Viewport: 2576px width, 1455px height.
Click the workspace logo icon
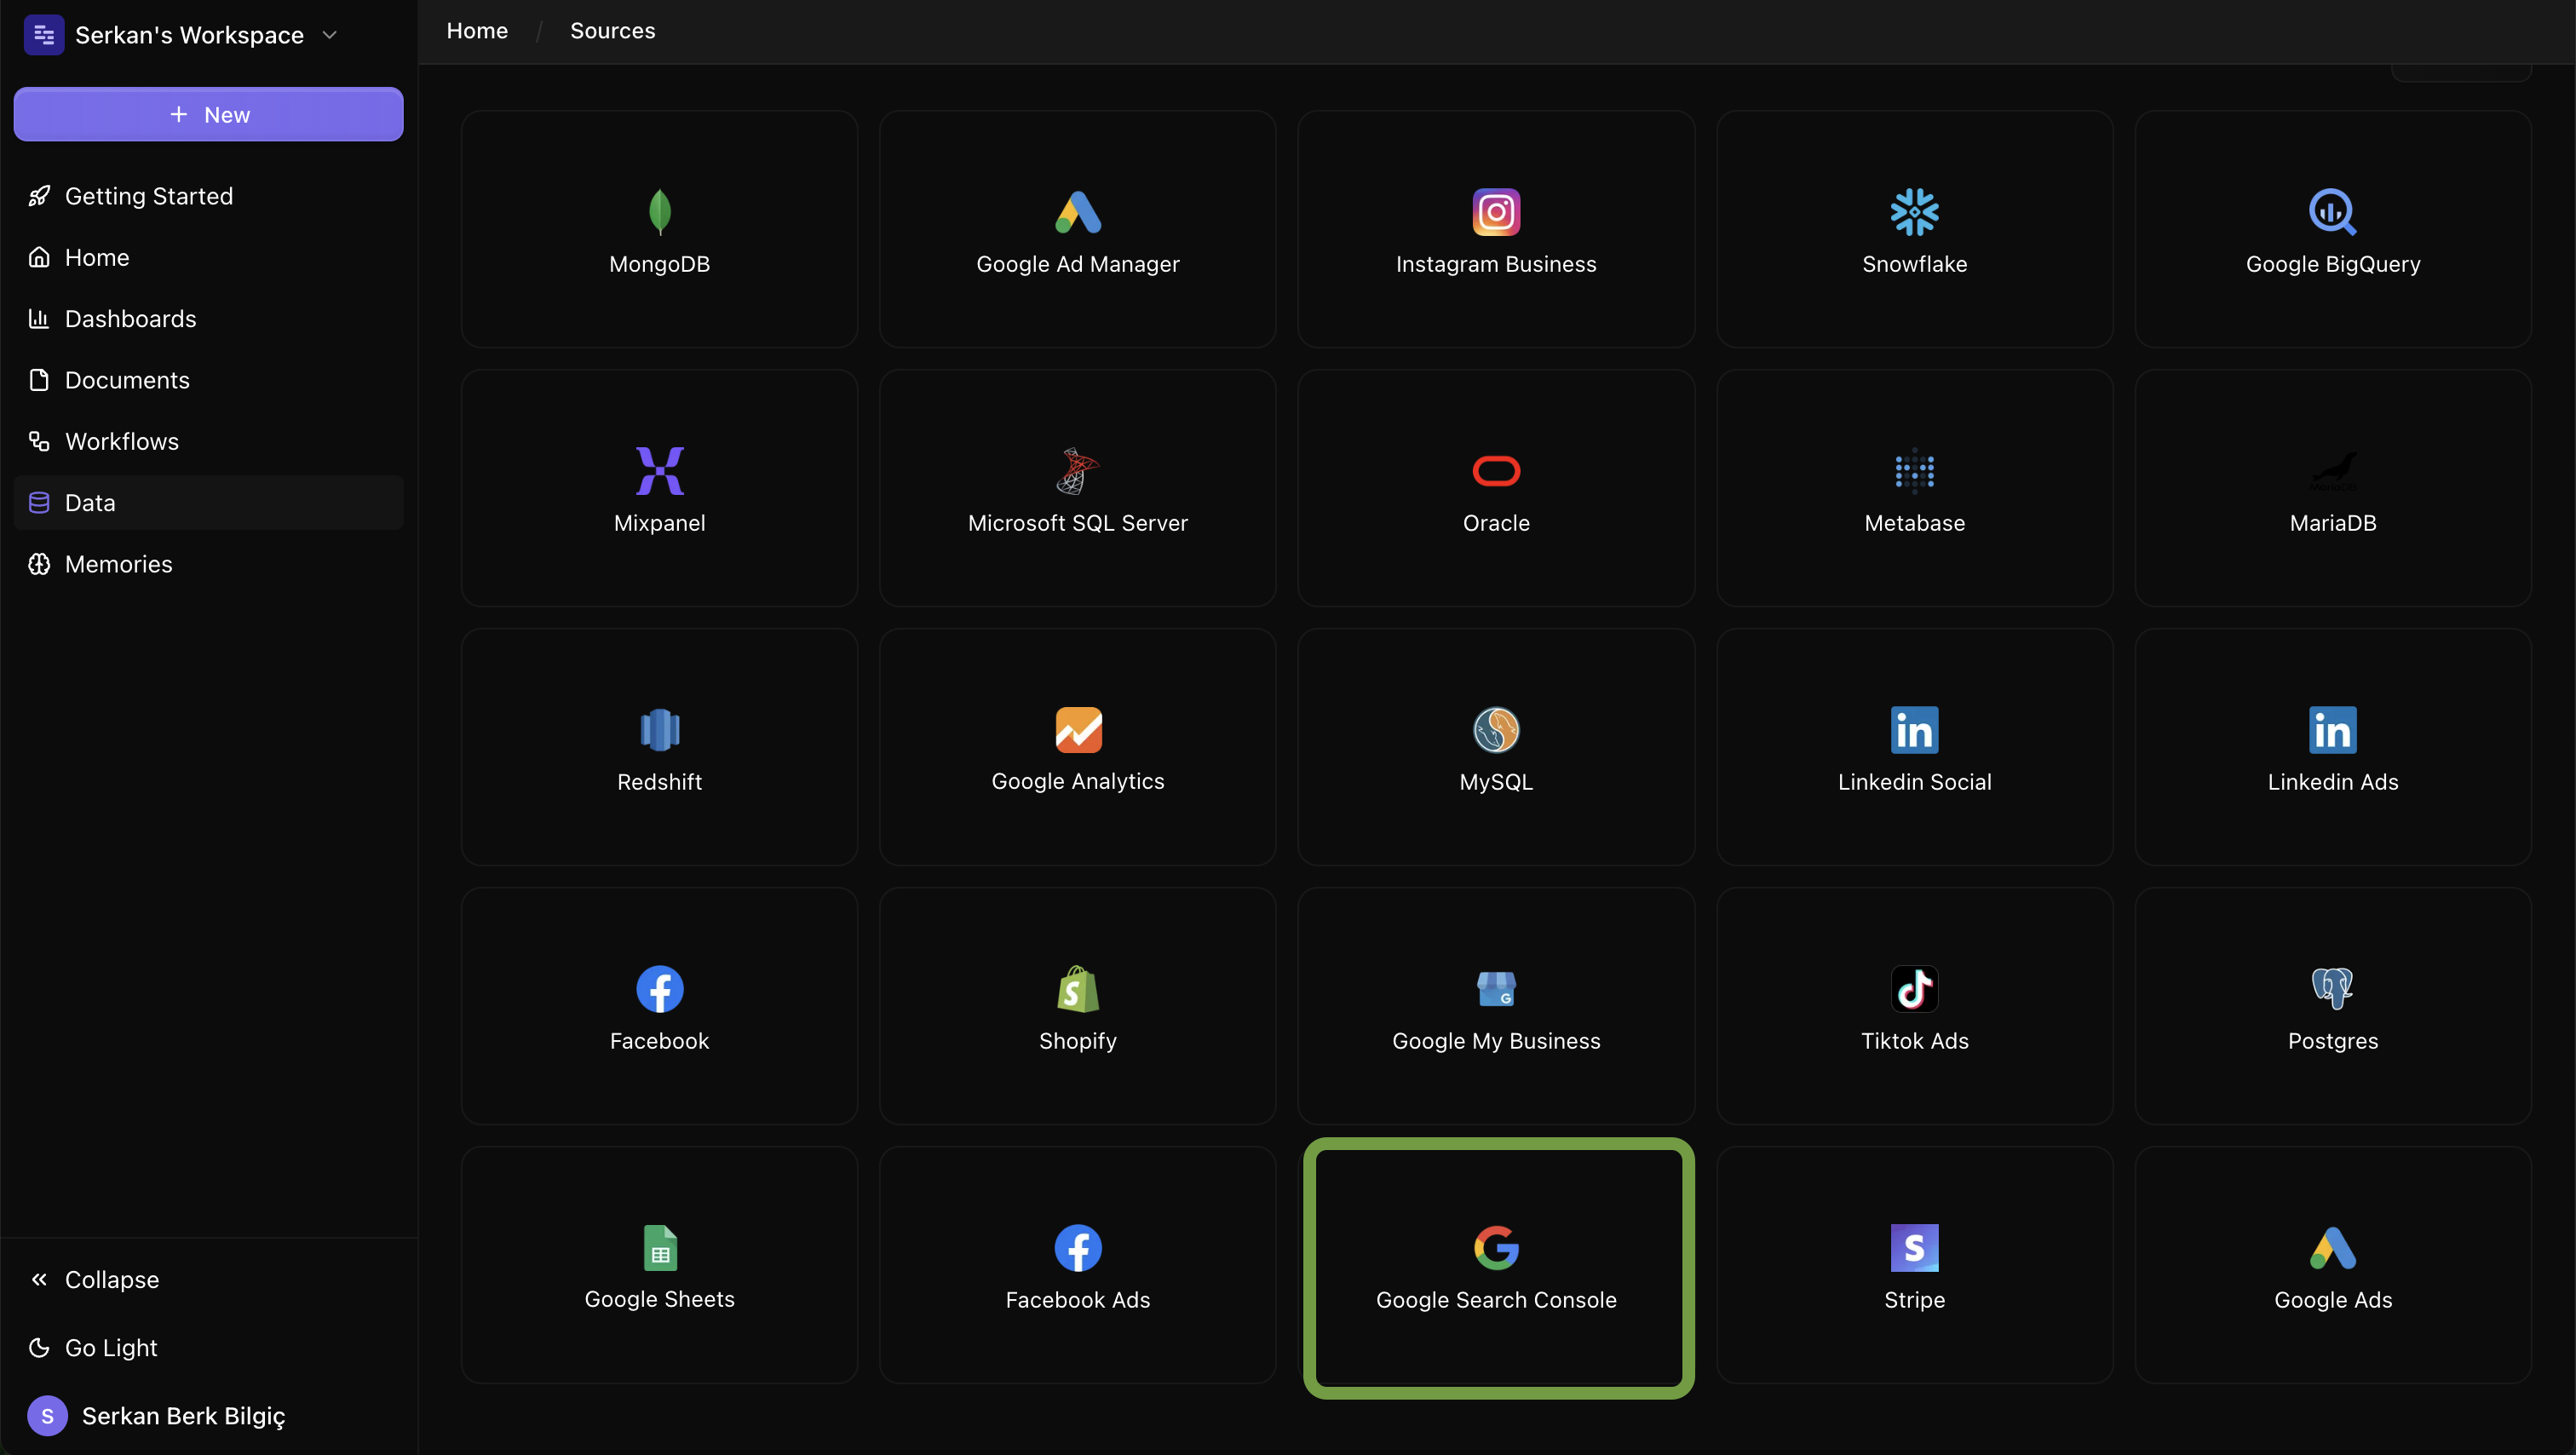coord(44,35)
